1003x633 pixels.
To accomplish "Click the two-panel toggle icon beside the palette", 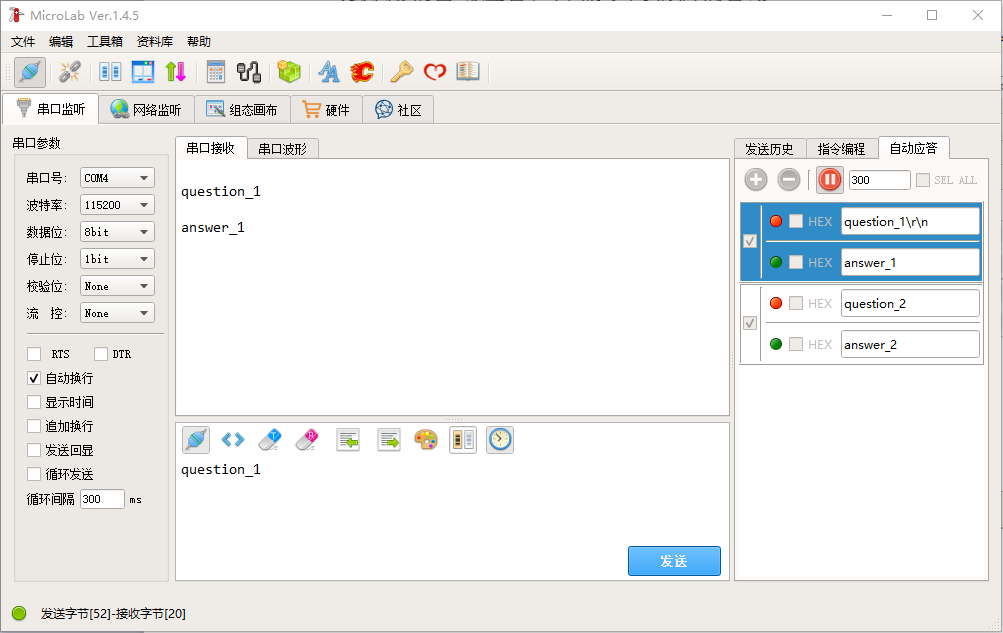I will [x=463, y=440].
